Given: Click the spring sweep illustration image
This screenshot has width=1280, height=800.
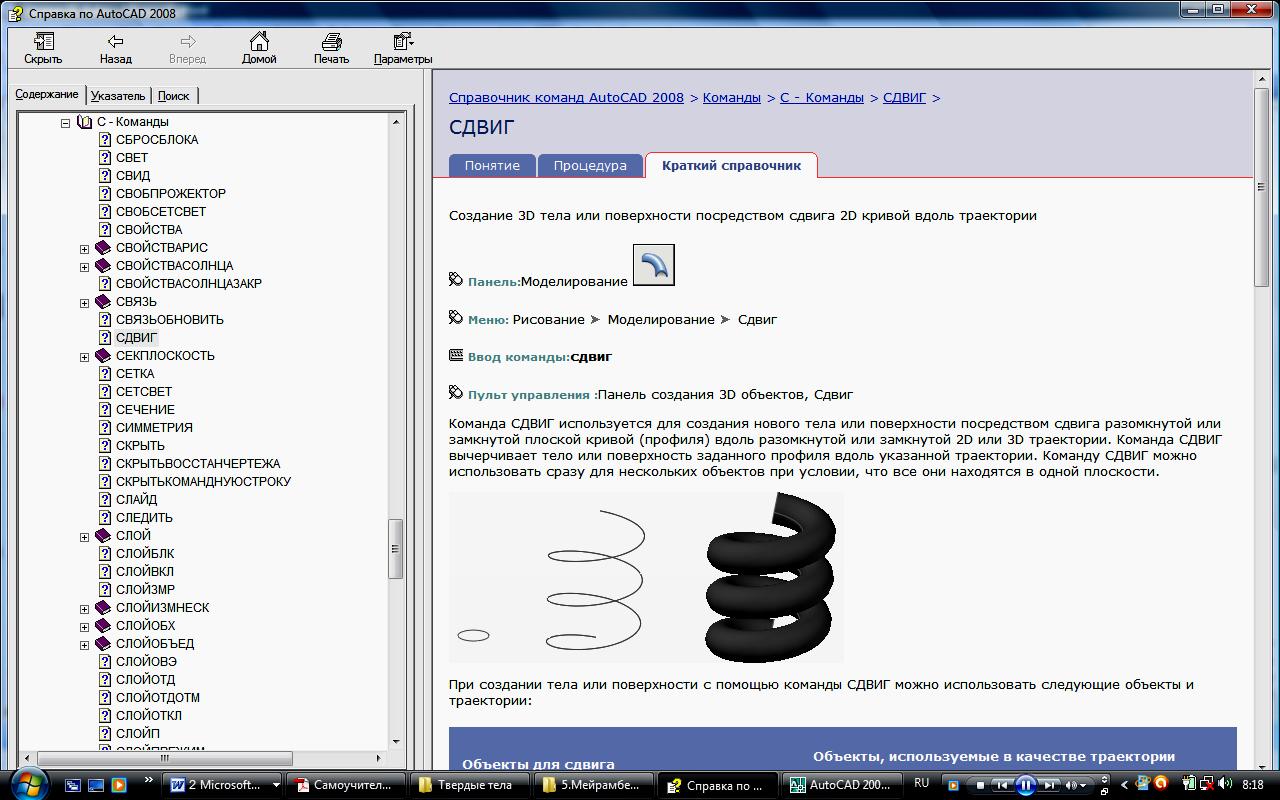Looking at the screenshot, I should pos(646,577).
